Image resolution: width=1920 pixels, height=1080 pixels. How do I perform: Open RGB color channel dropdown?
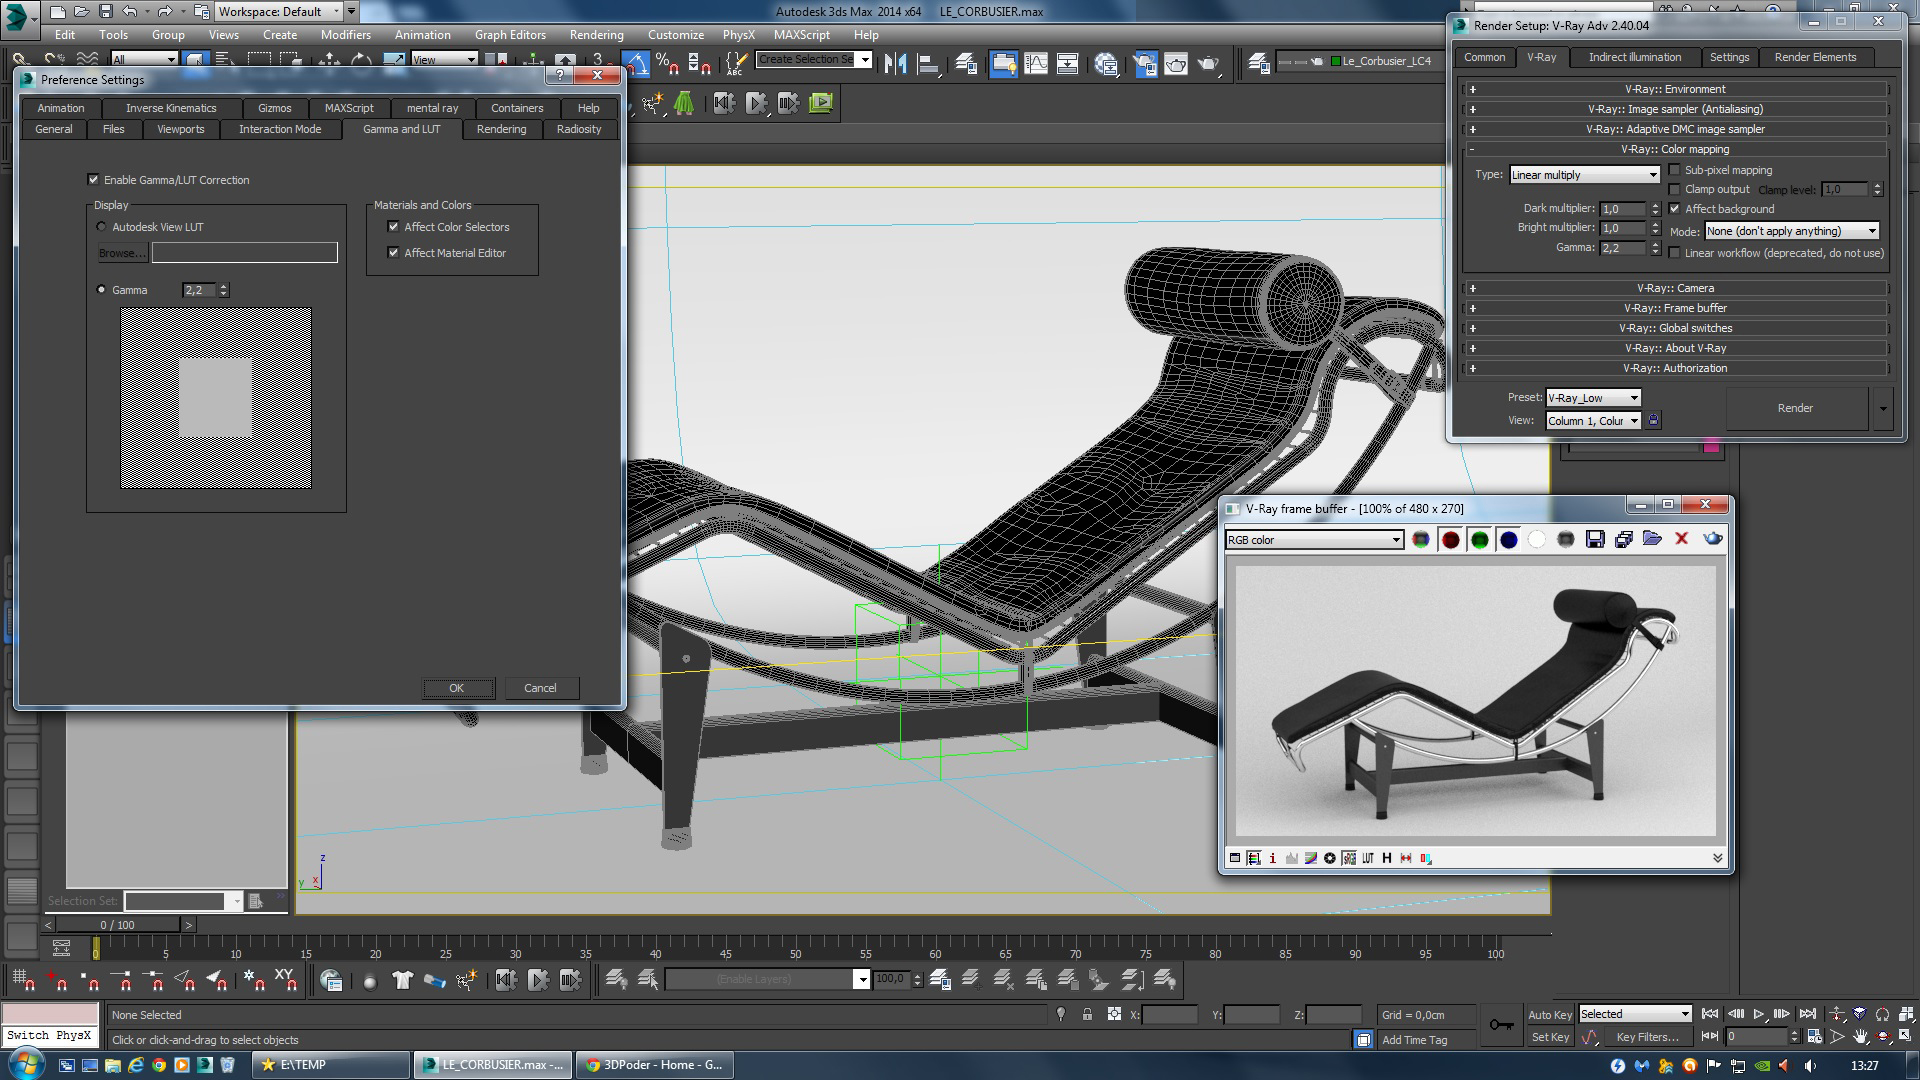(1314, 540)
